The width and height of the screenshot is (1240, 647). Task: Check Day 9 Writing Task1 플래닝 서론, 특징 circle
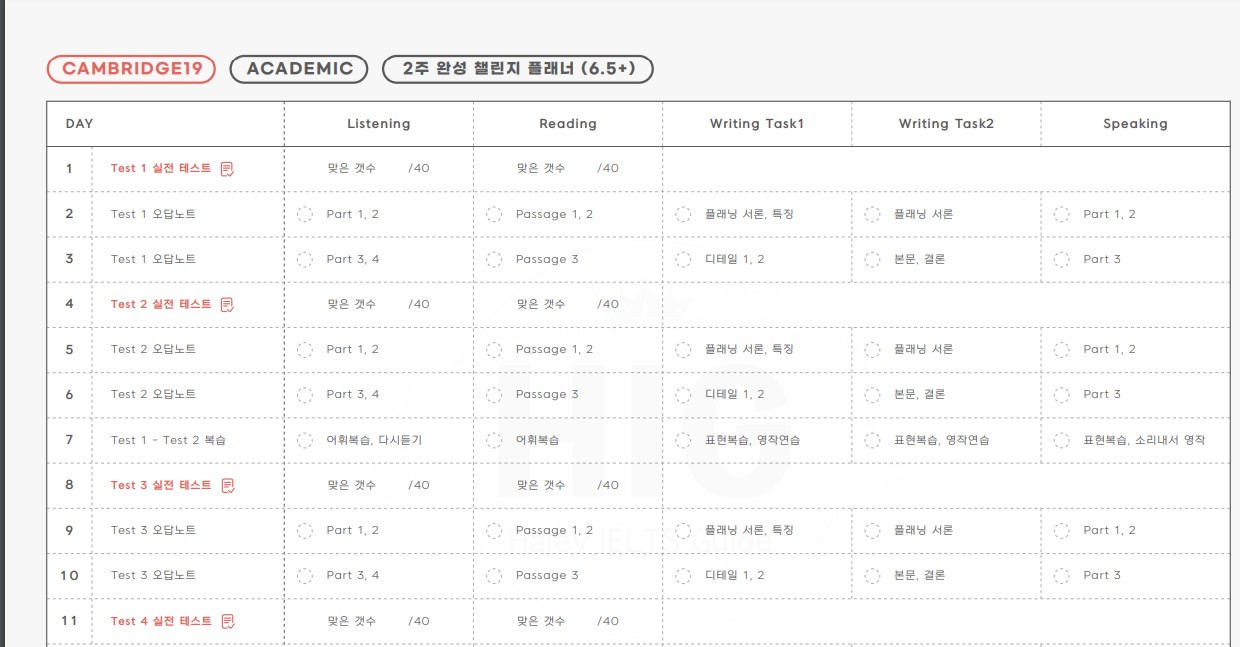tap(683, 530)
